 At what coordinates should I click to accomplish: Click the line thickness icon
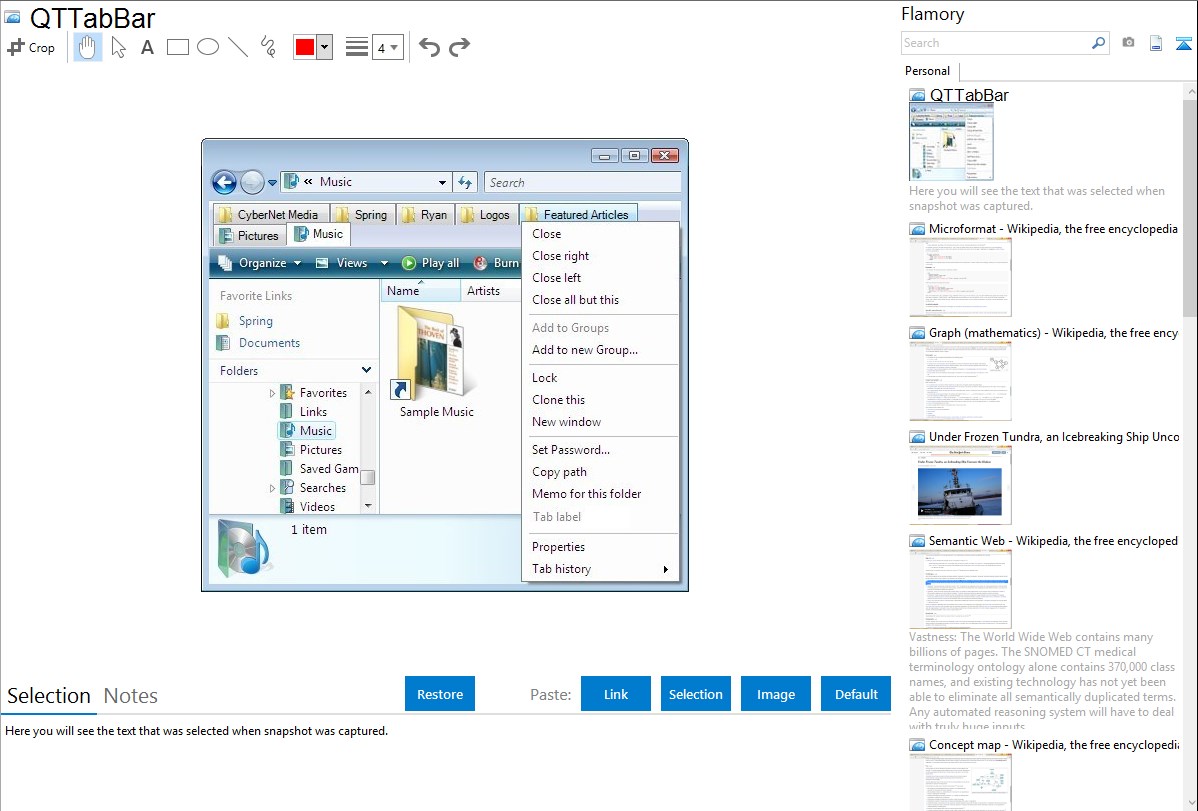coord(357,47)
